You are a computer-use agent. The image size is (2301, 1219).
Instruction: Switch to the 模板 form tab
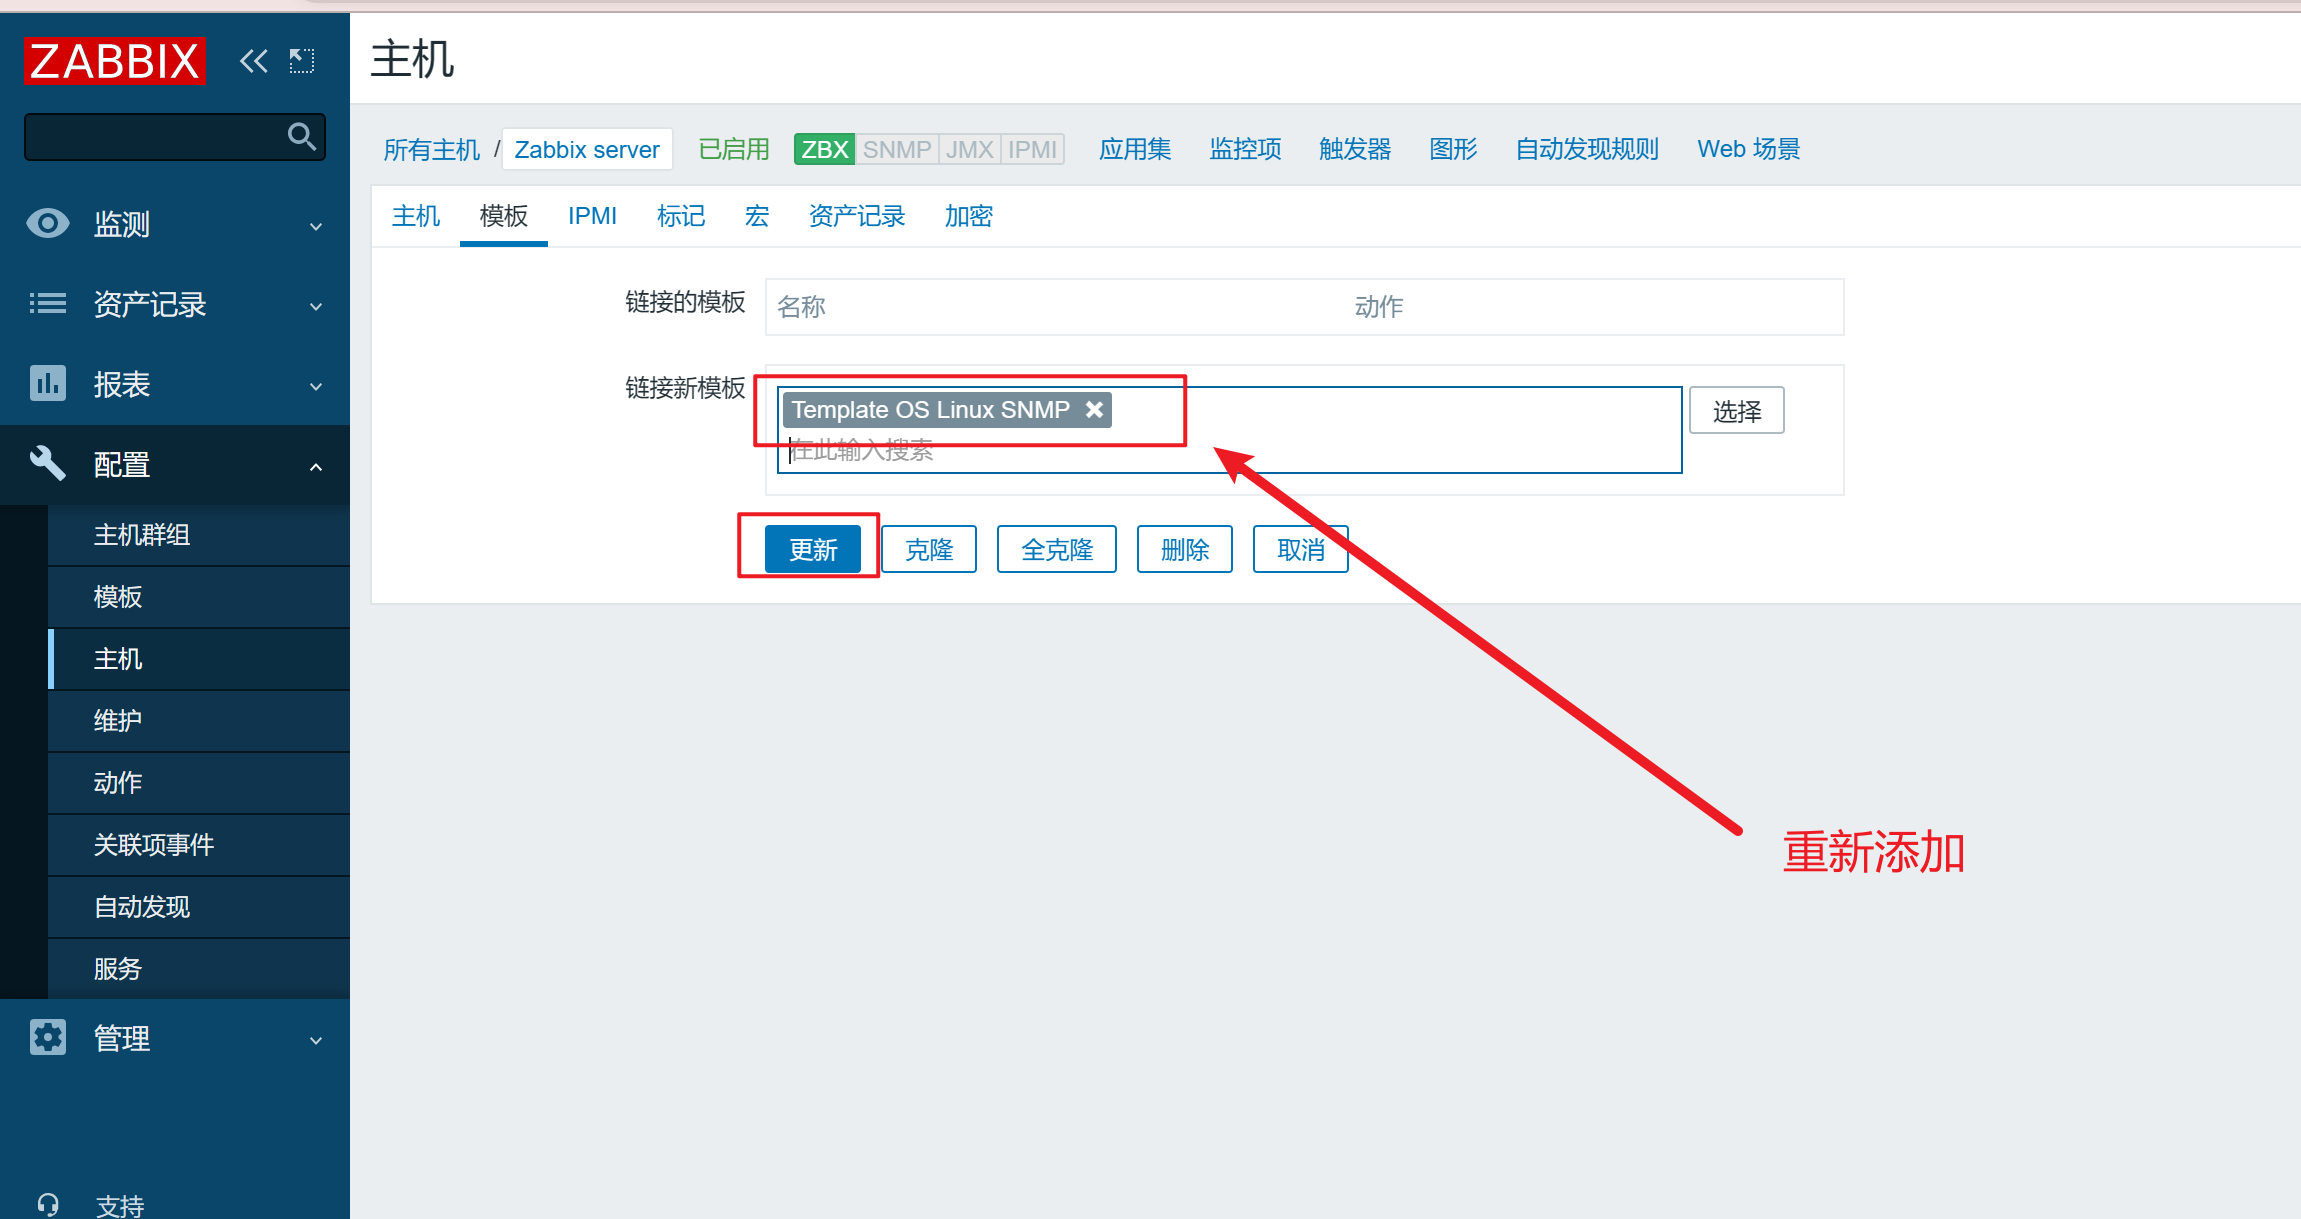pyautogui.click(x=504, y=216)
